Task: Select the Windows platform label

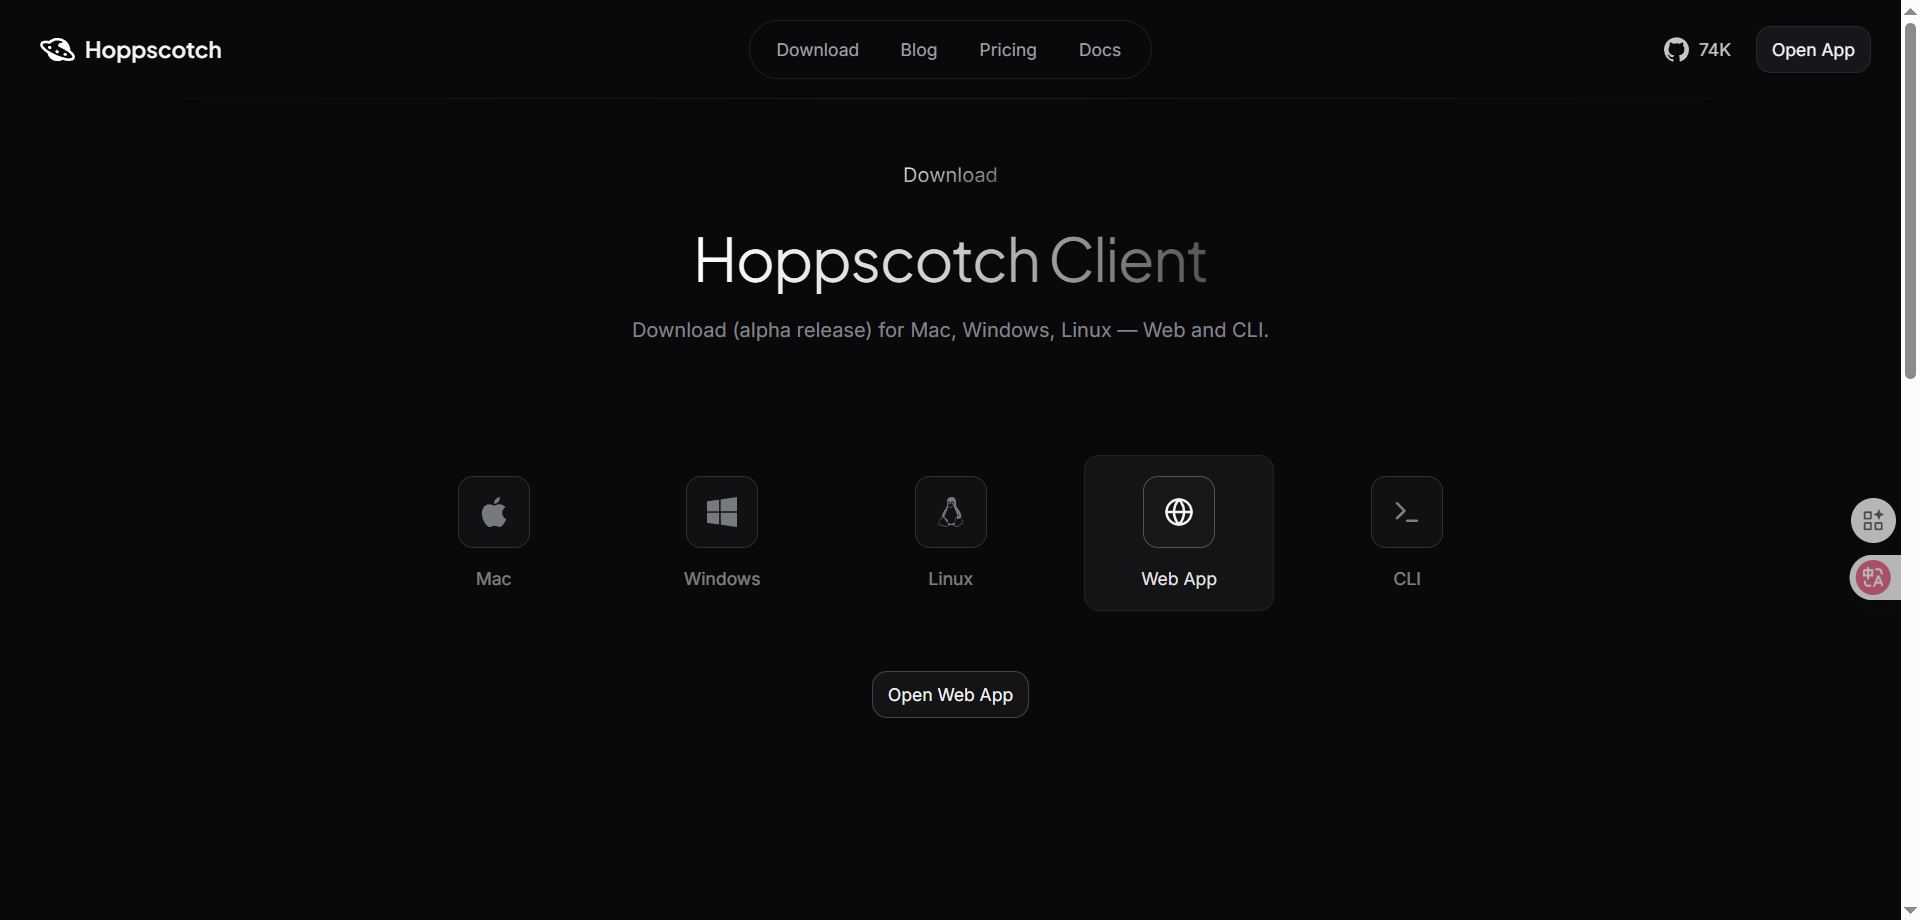Action: tap(722, 579)
